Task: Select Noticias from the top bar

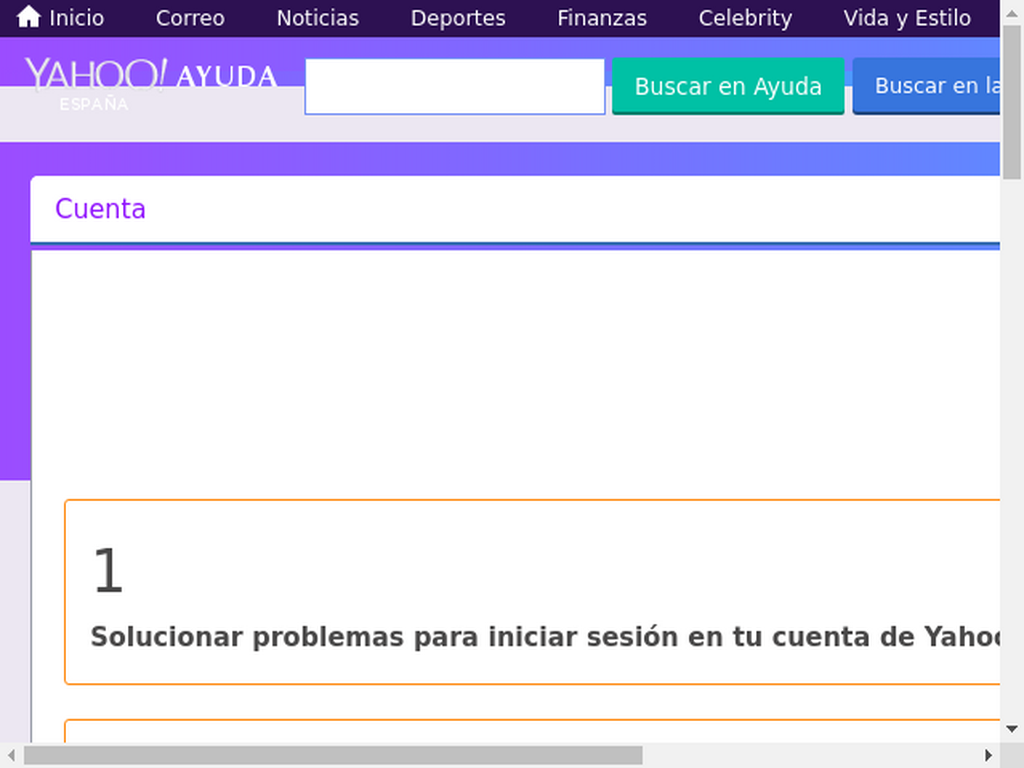Action: pyautogui.click(x=317, y=18)
